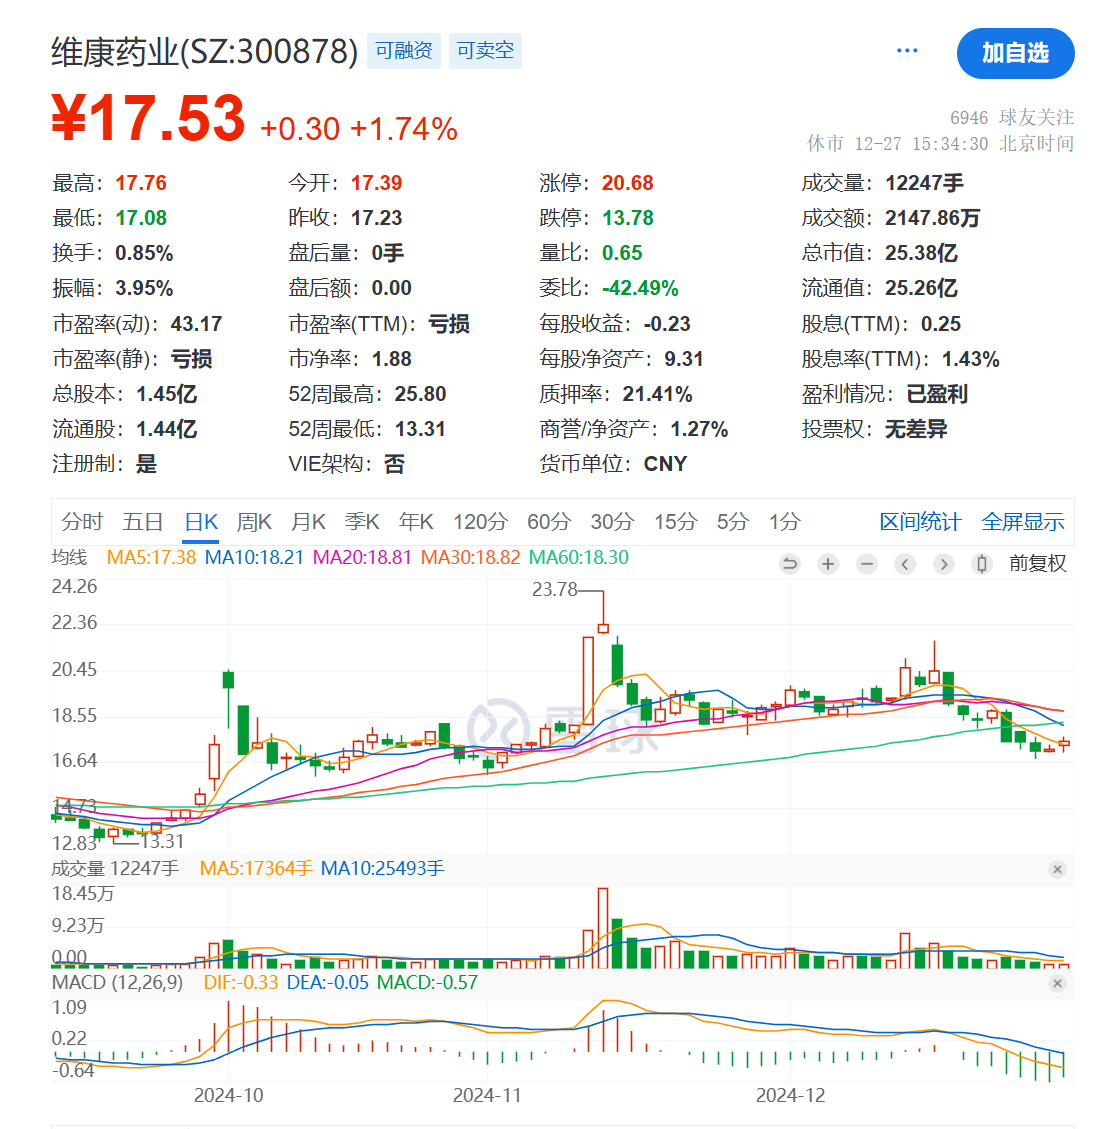Select the 年K chart tab

(x=416, y=521)
